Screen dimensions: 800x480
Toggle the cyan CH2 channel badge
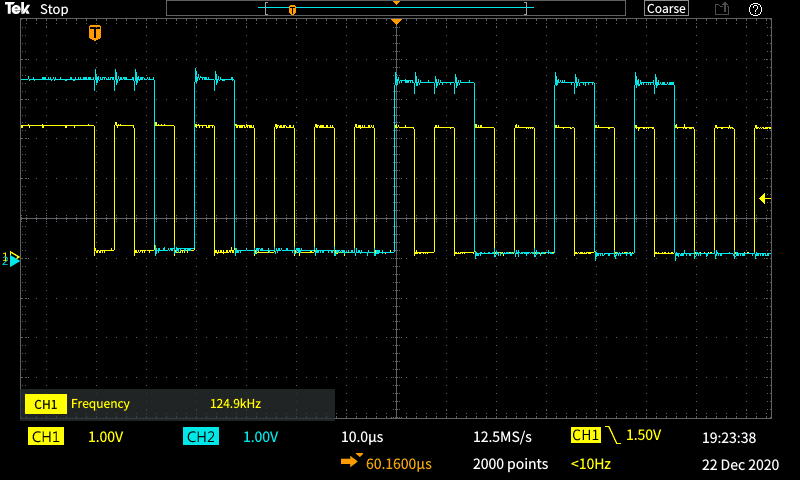click(x=201, y=437)
